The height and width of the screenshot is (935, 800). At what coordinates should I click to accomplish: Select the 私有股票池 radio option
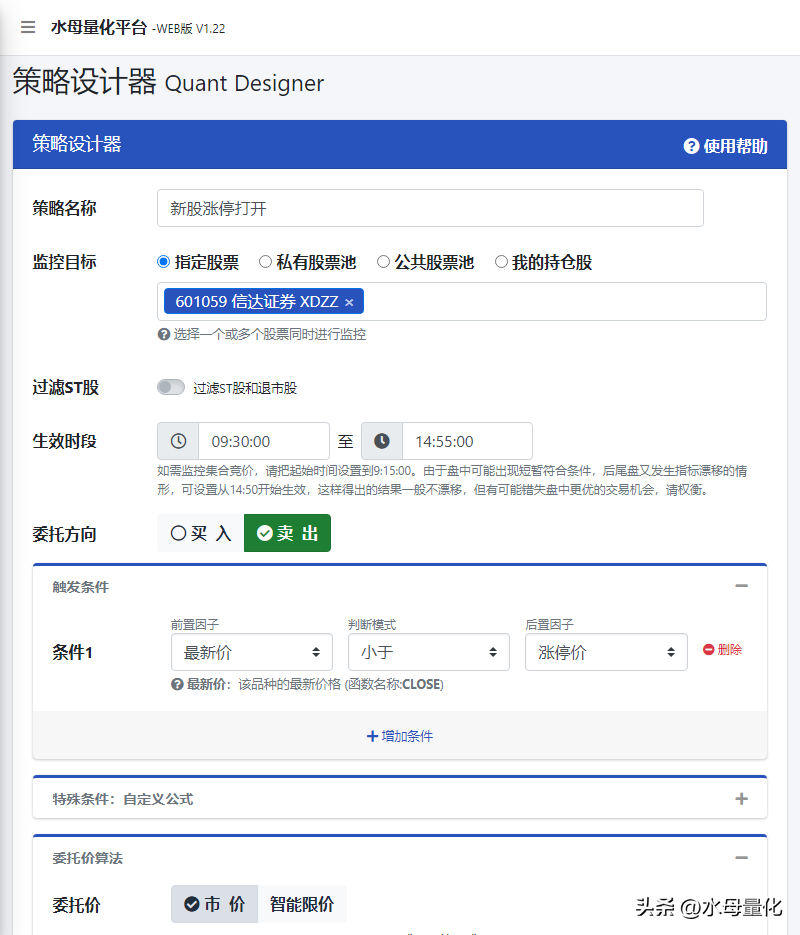(x=266, y=262)
